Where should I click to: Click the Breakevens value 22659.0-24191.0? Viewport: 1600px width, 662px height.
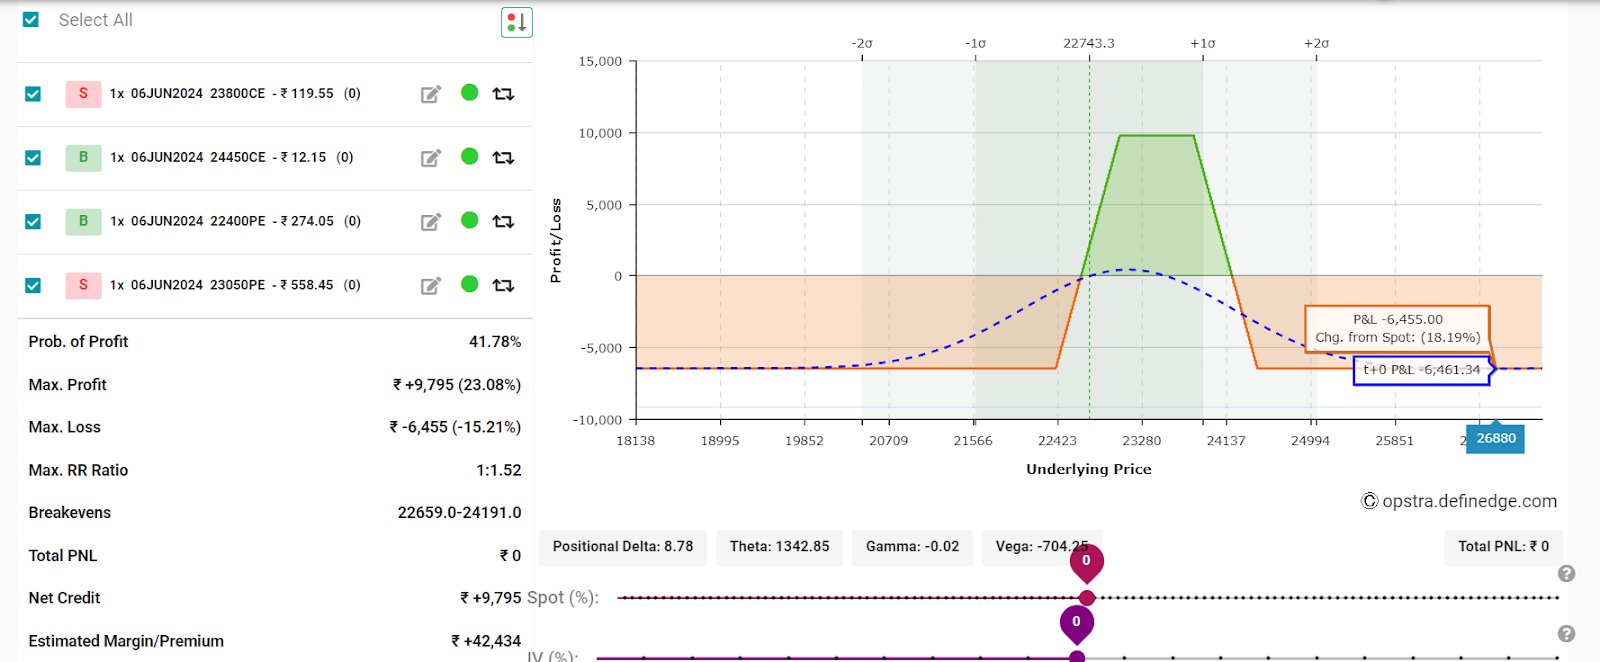pos(459,513)
